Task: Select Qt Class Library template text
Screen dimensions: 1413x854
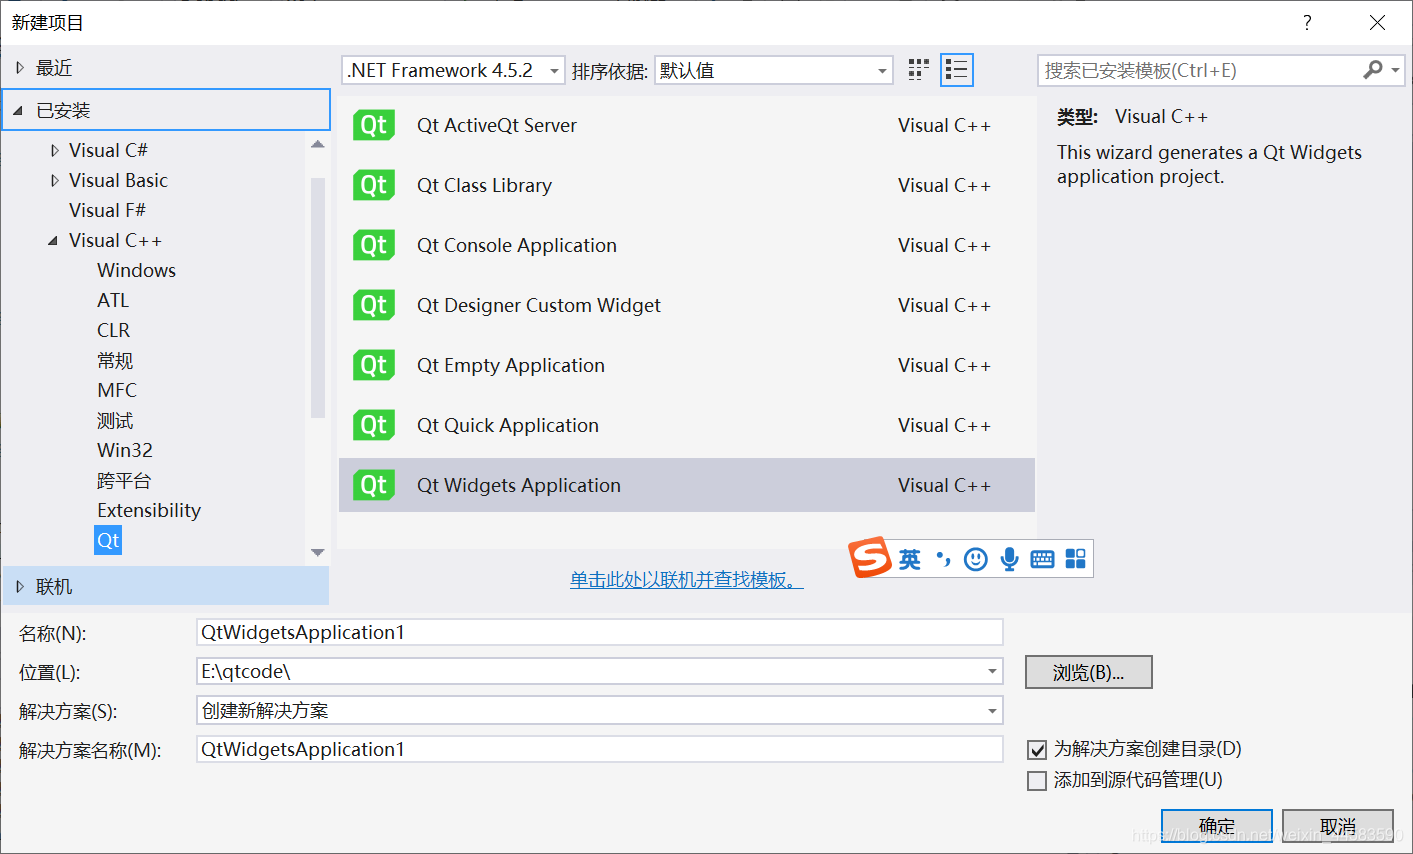Action: [x=484, y=185]
